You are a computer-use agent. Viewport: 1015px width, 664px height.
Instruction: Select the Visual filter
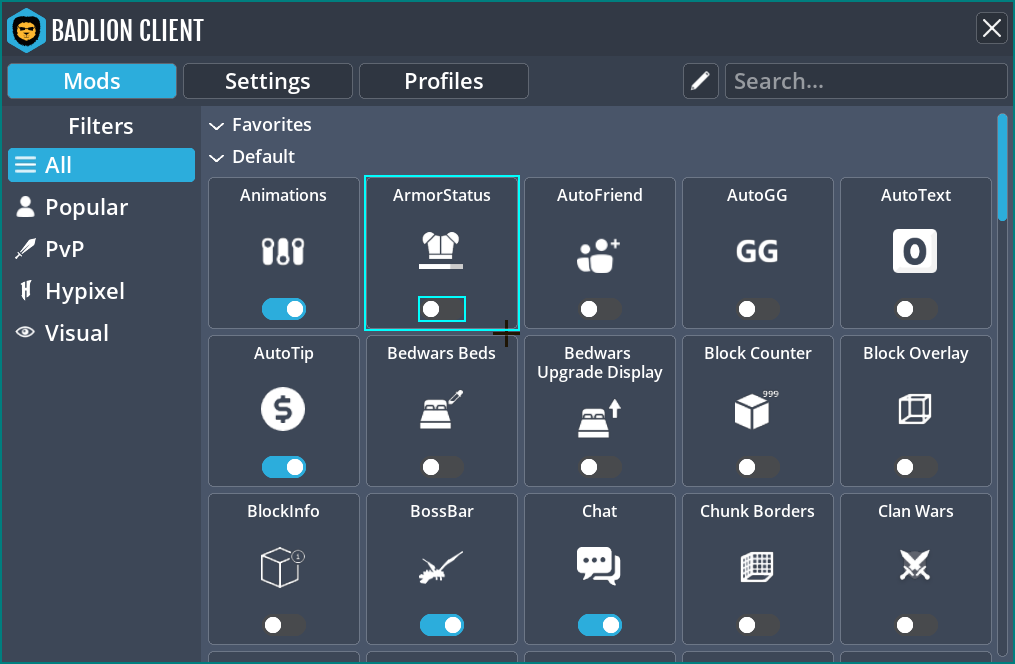pyautogui.click(x=101, y=333)
